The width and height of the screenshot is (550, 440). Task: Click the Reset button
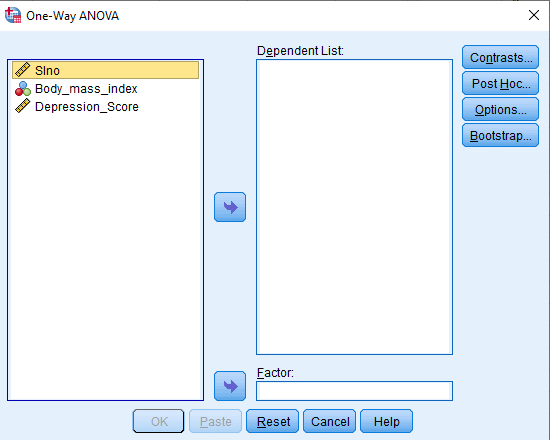click(x=273, y=421)
